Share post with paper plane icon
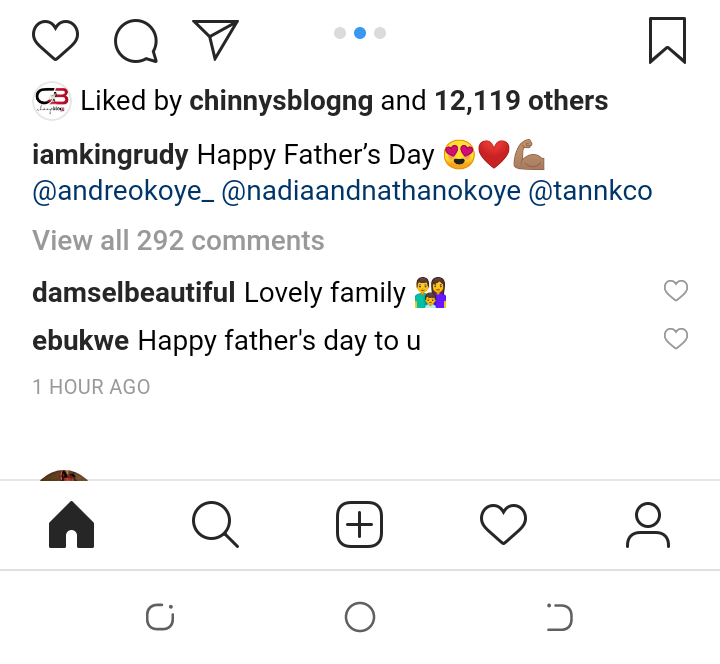This screenshot has width=720, height=664. 215,40
